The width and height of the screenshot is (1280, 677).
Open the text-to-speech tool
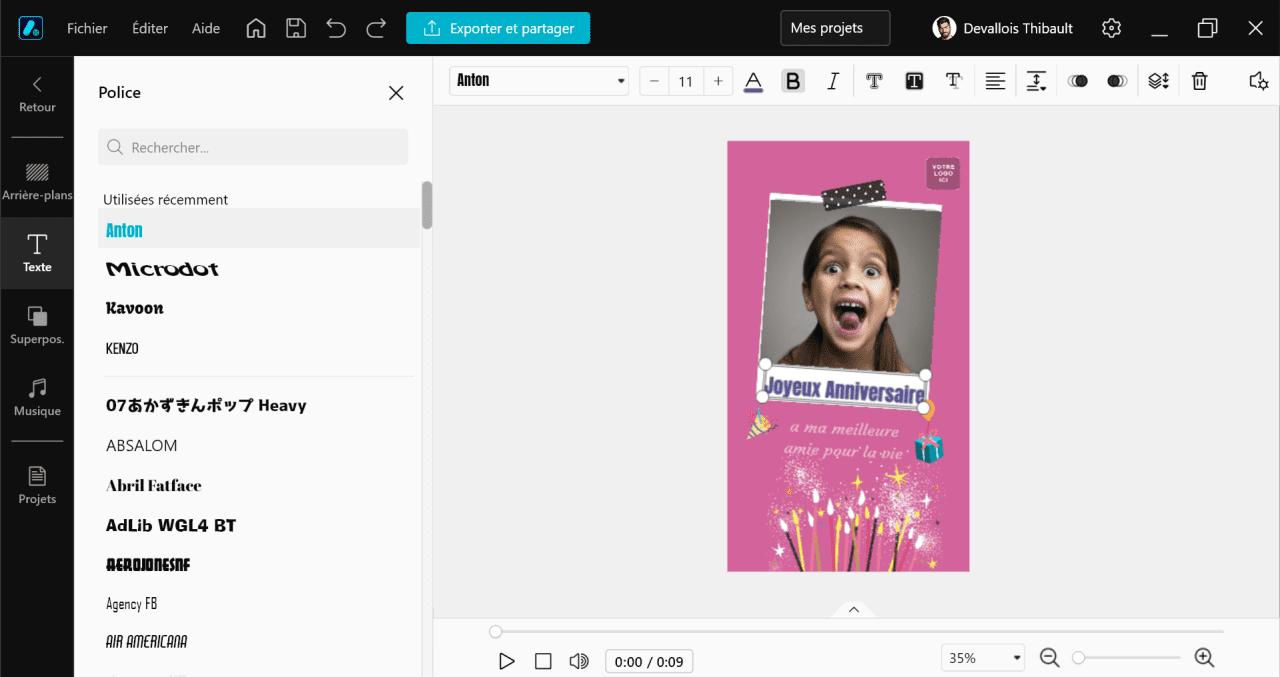pos(1258,80)
